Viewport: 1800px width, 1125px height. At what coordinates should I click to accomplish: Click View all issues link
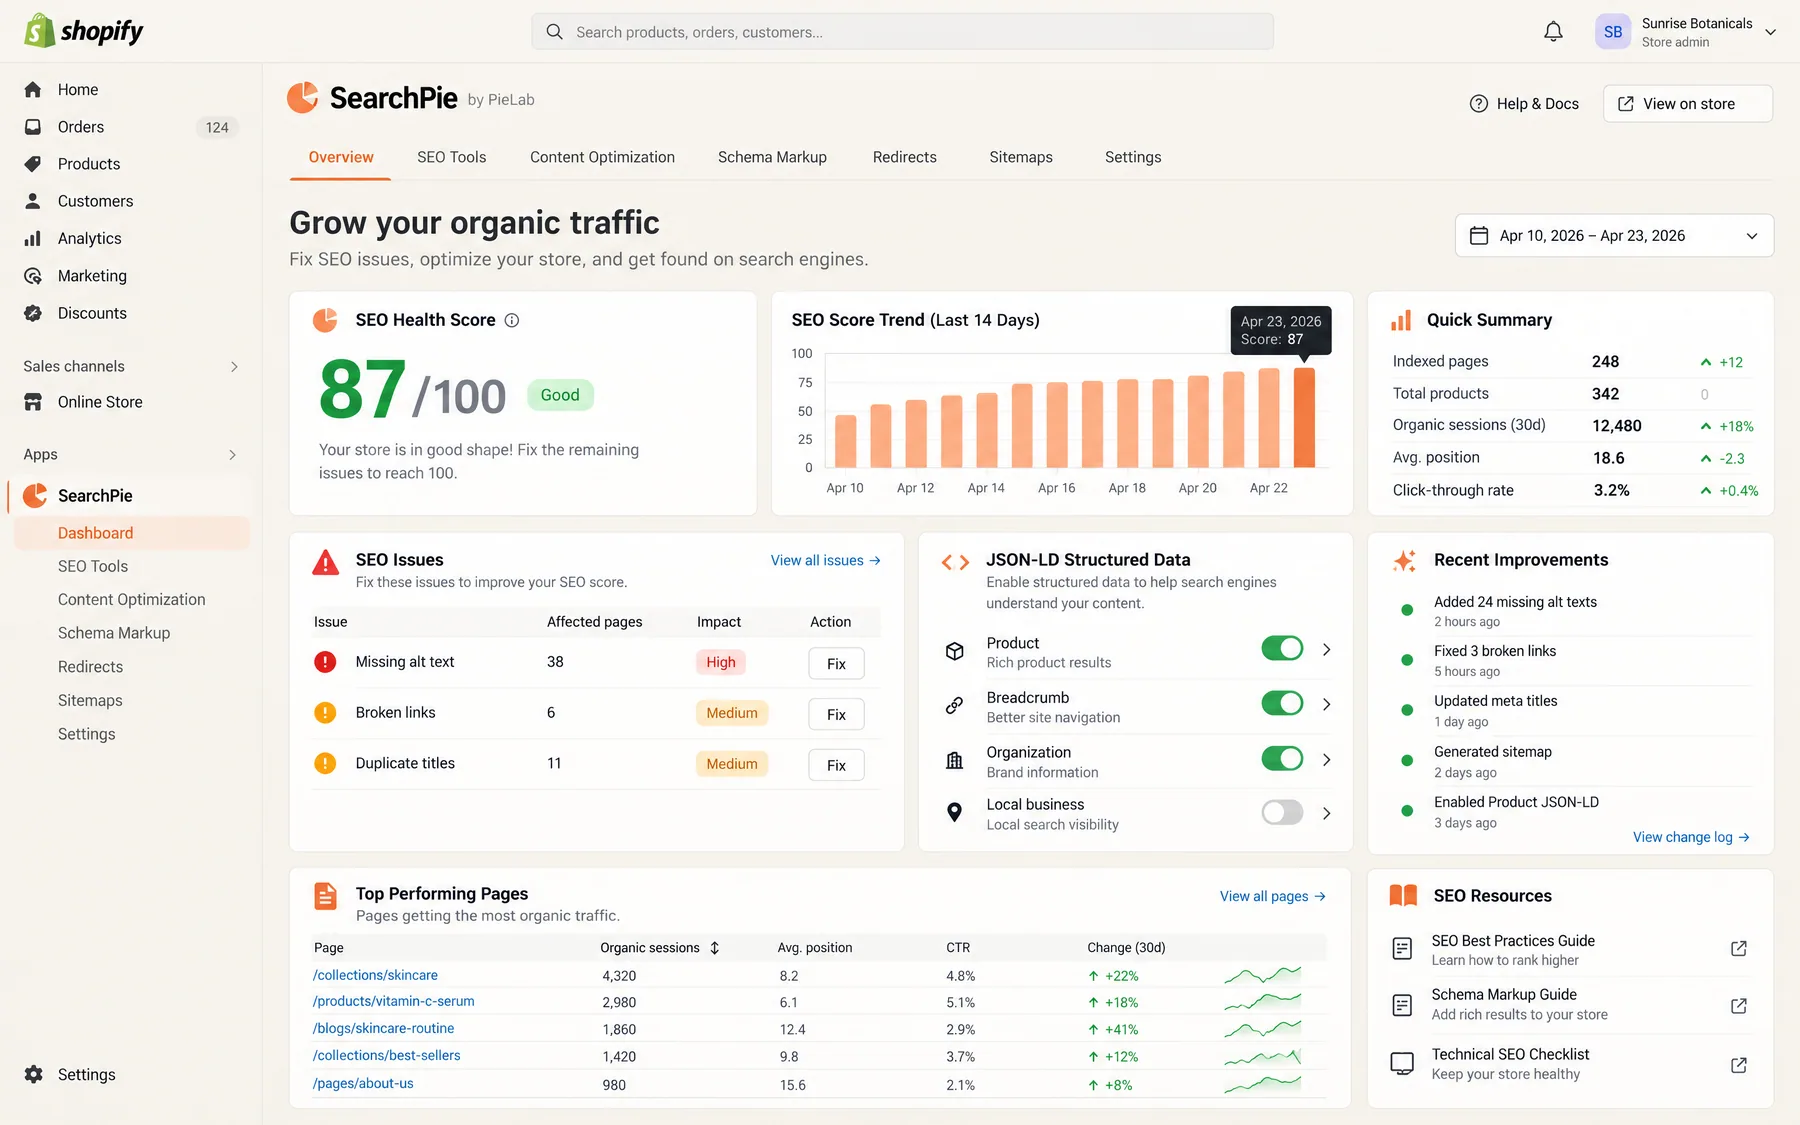pyautogui.click(x=825, y=561)
